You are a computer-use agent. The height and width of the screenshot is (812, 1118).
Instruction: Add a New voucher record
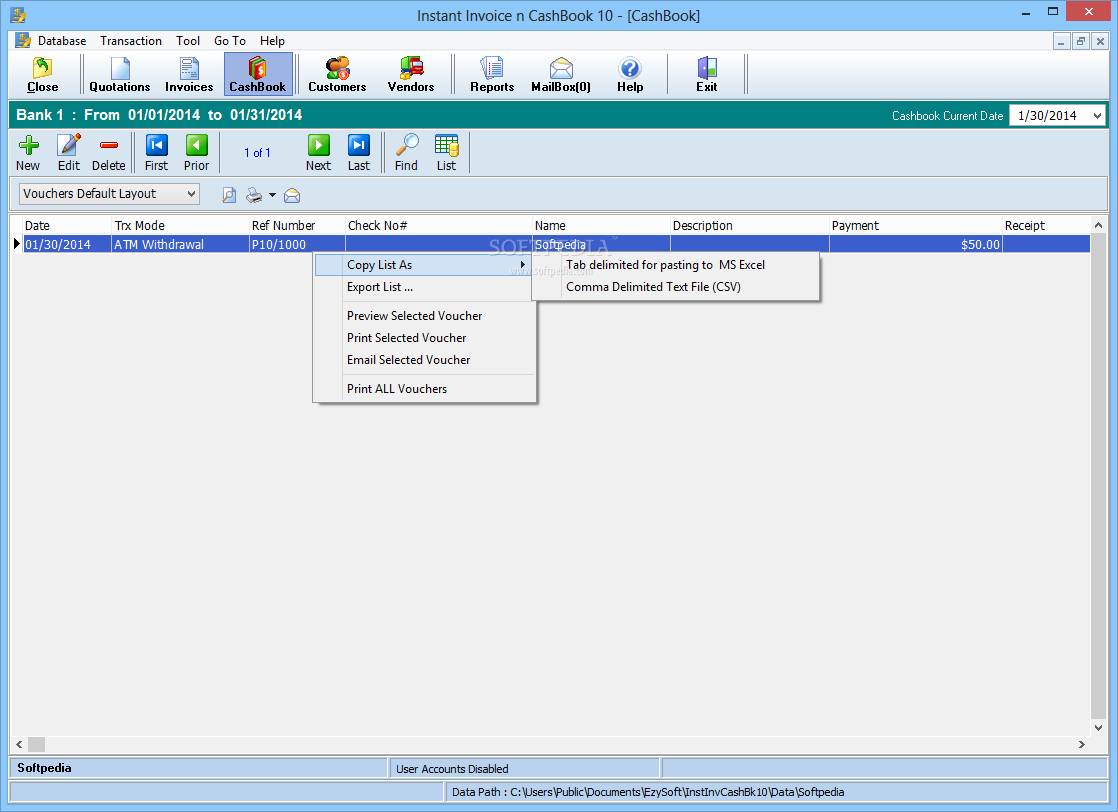tap(28, 153)
